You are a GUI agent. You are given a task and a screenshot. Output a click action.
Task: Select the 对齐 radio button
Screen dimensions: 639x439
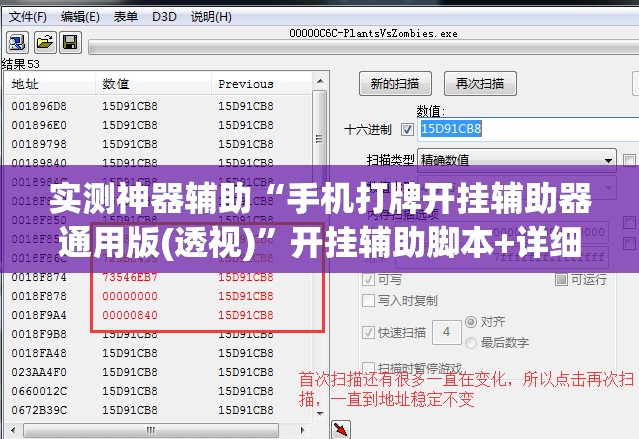pyautogui.click(x=471, y=322)
